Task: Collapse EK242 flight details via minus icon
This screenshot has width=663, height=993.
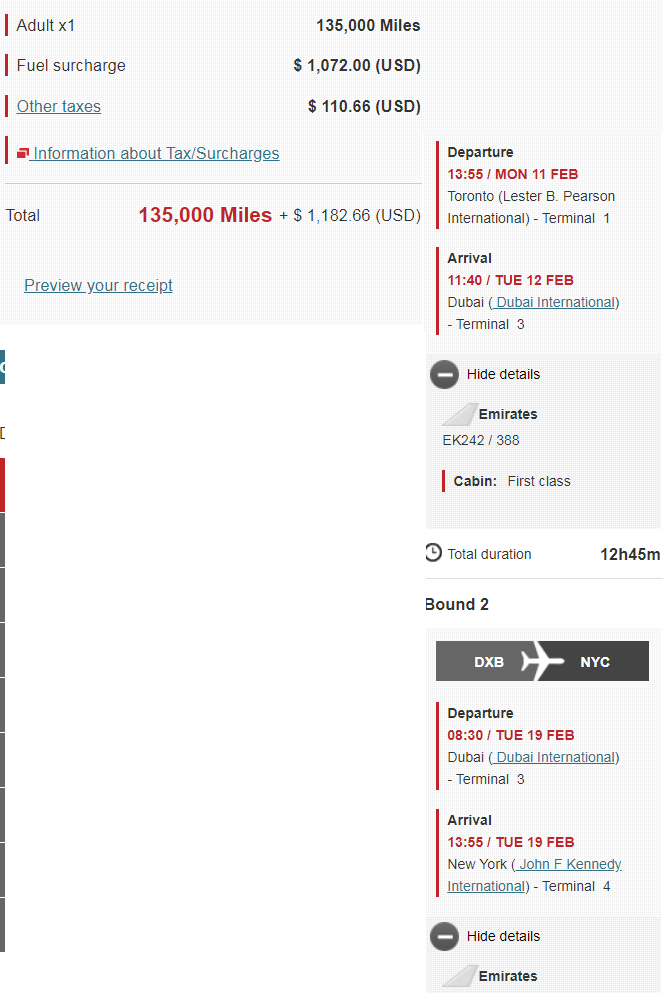Action: pyautogui.click(x=444, y=374)
